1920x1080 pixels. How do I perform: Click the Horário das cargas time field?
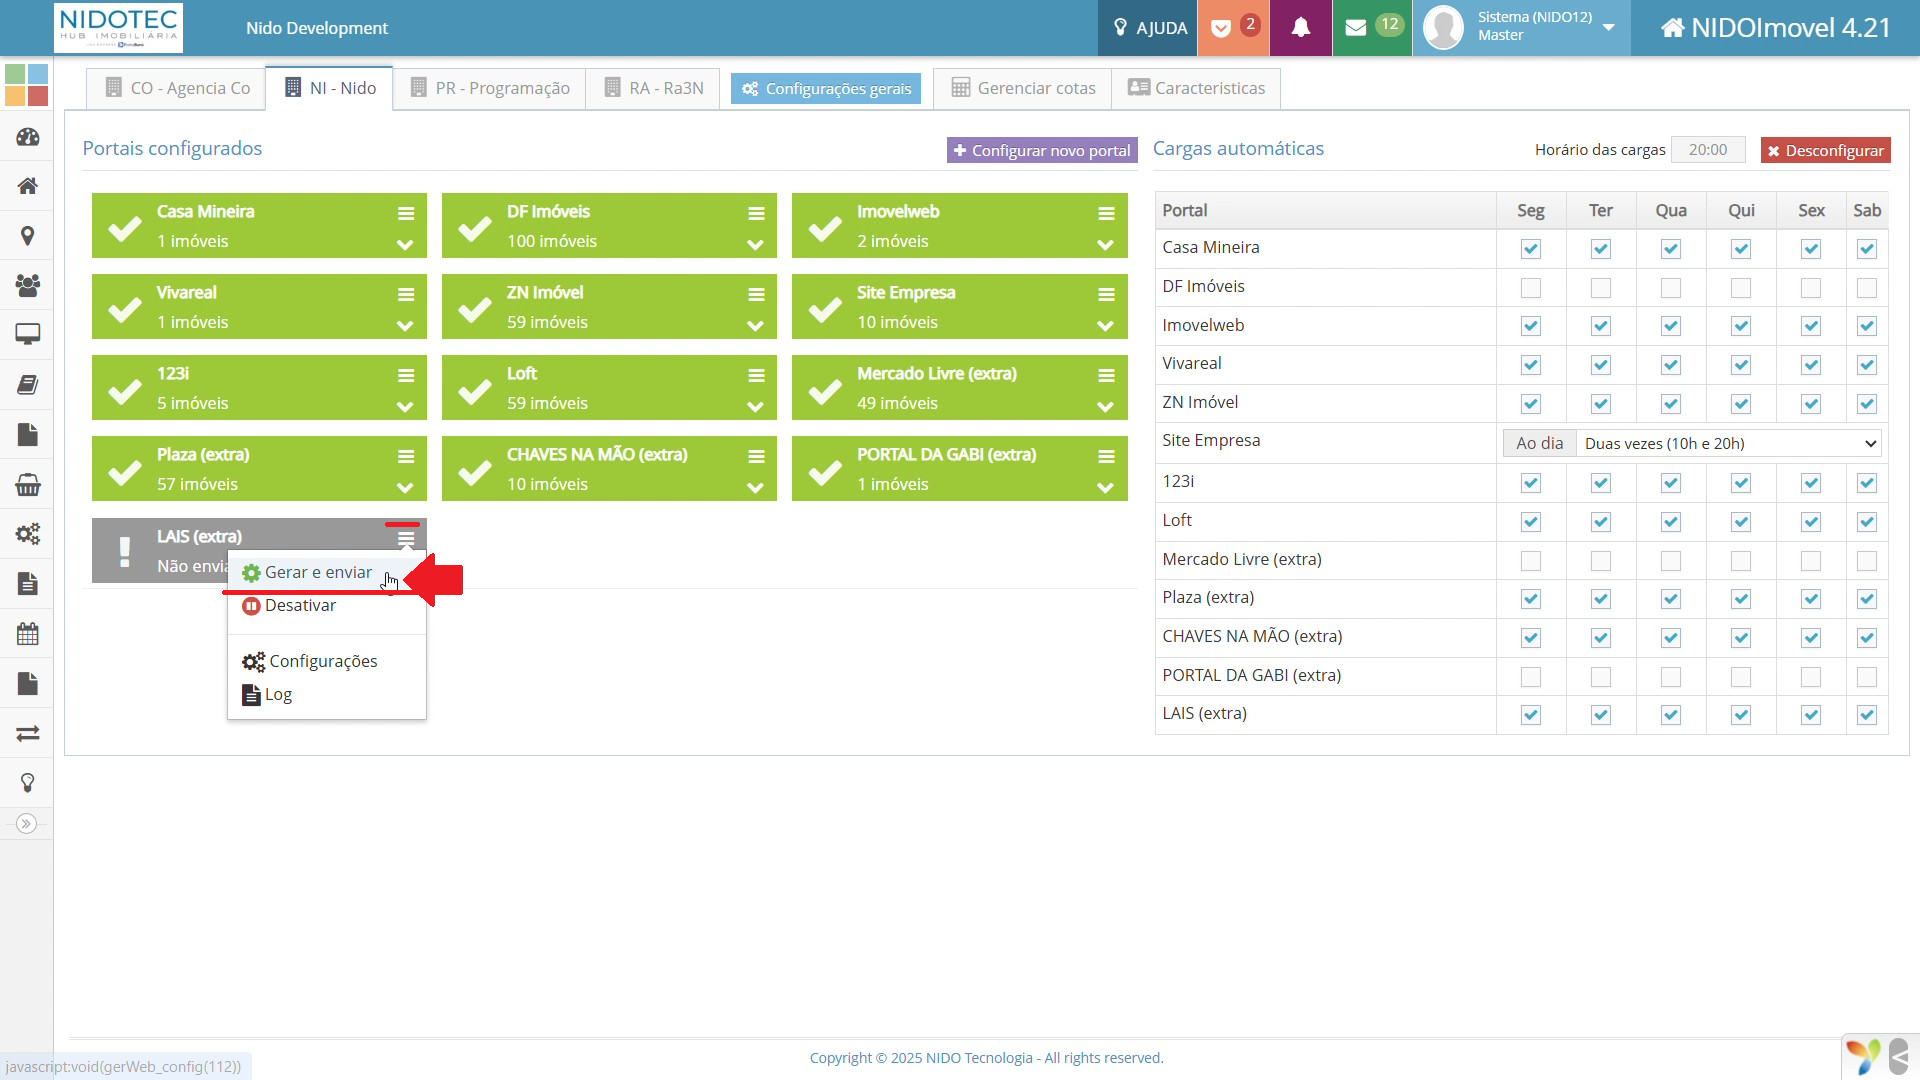1707,150
